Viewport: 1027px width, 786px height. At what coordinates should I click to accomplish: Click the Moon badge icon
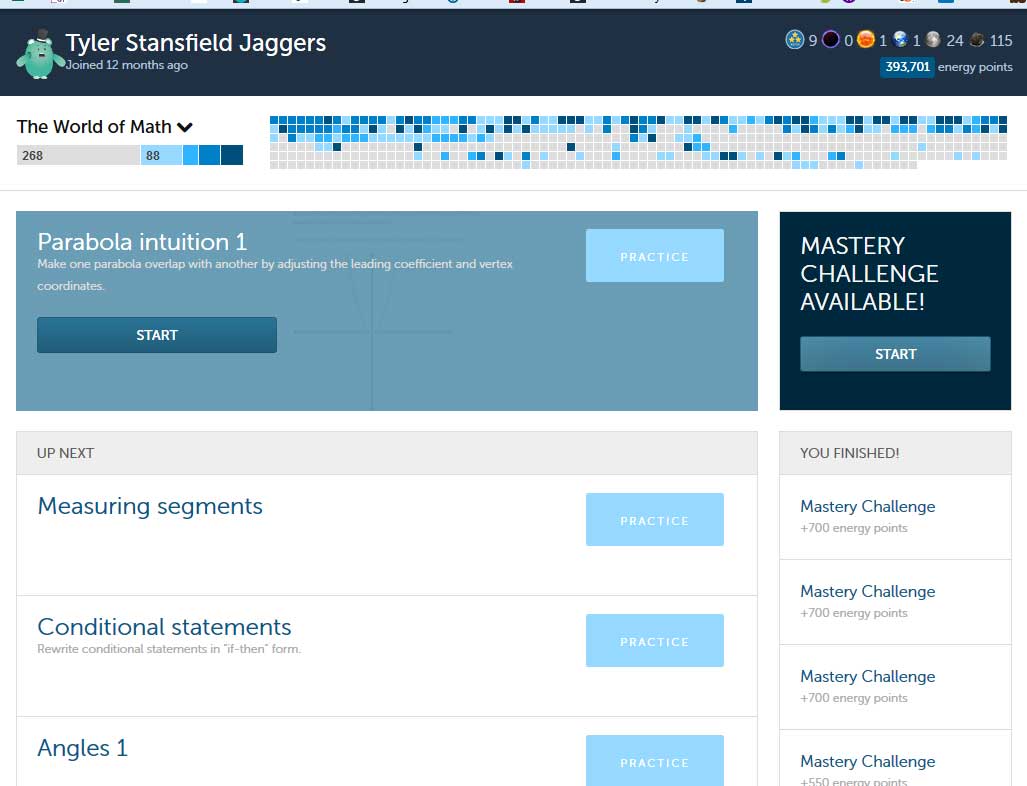point(933,39)
